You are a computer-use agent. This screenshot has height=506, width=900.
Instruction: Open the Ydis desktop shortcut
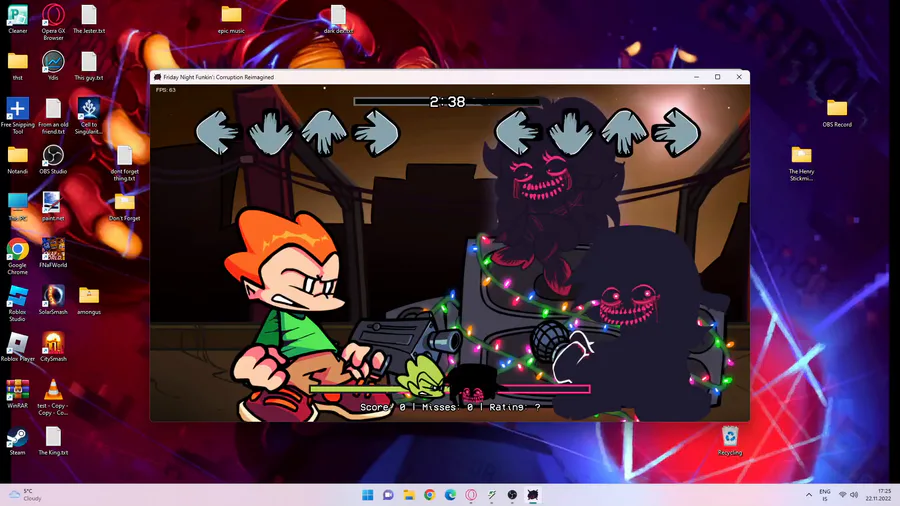point(53,66)
